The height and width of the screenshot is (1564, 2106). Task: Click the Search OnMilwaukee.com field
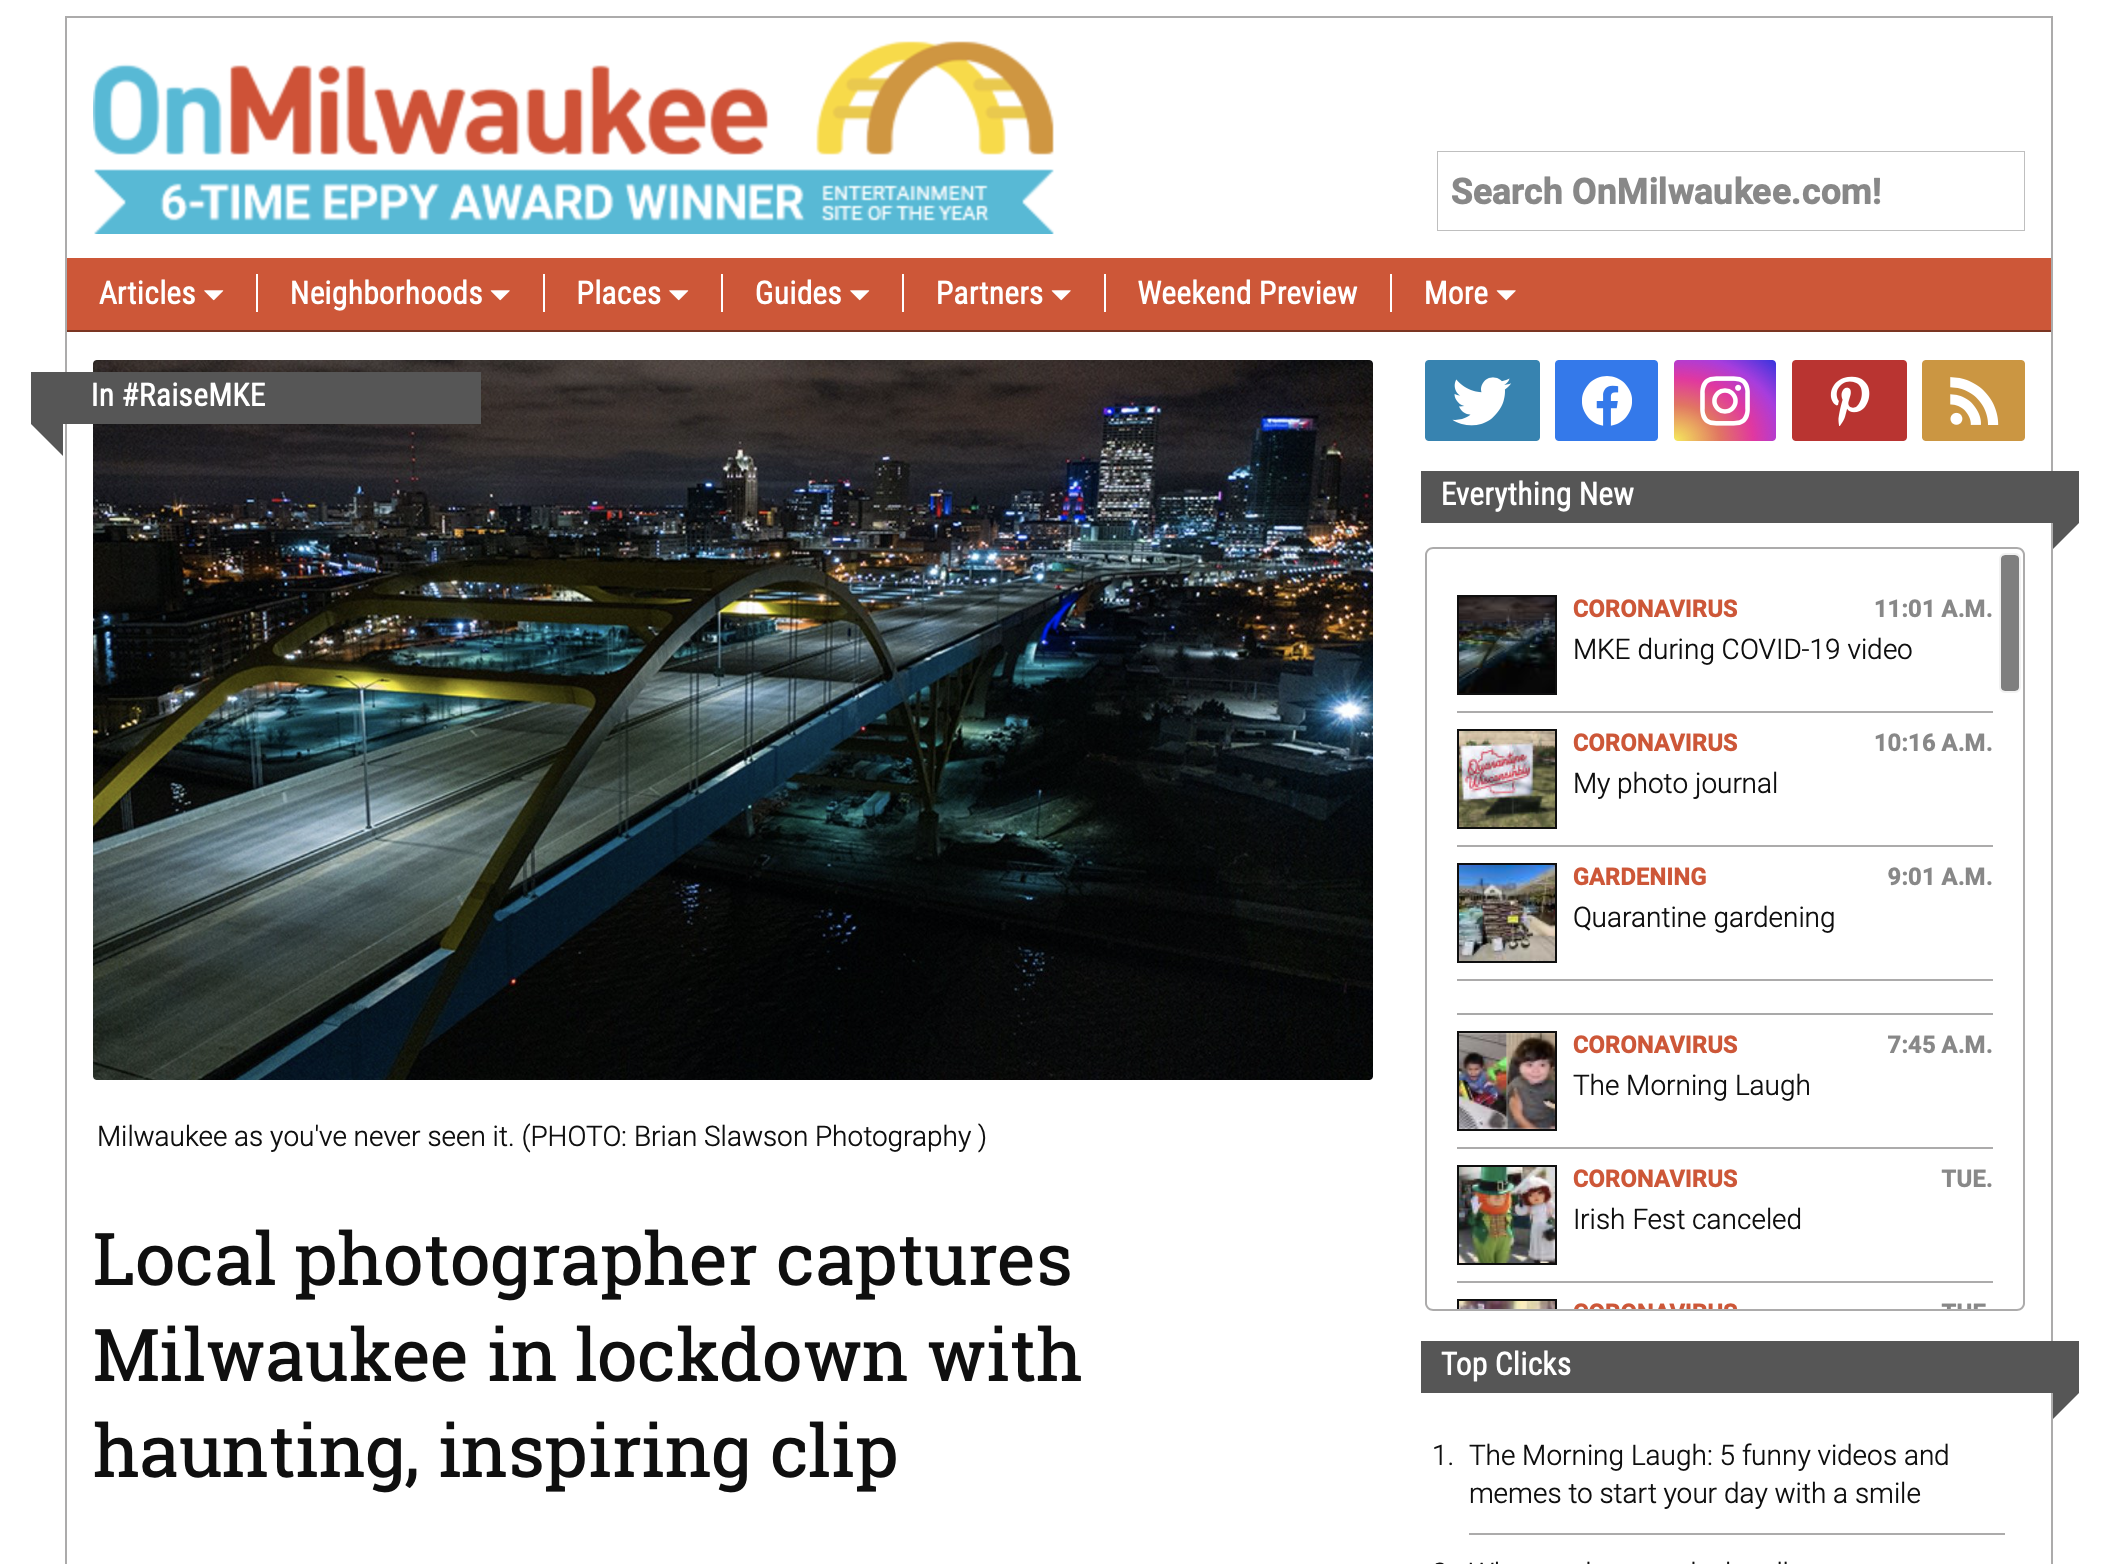1730,191
